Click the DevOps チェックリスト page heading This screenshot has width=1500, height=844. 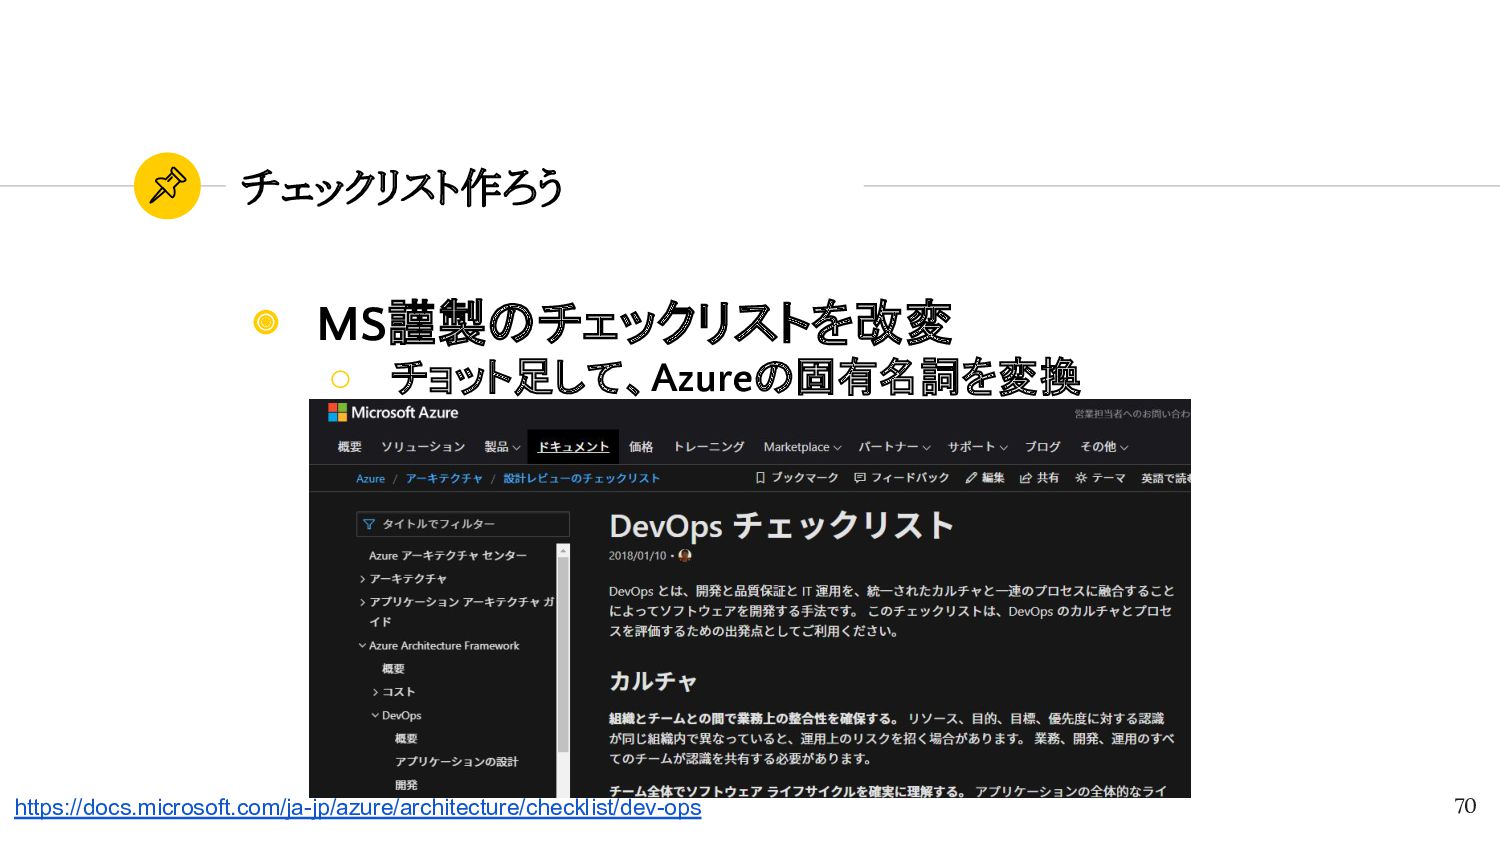click(781, 526)
